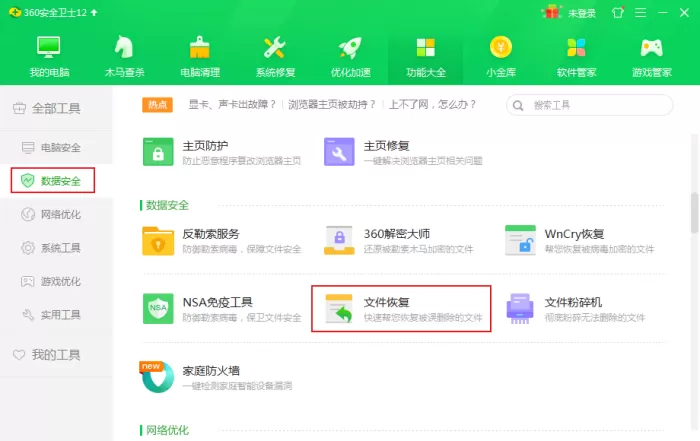Open 游戏管家 gamepad icon
The width and height of the screenshot is (700, 441).
pyautogui.click(x=652, y=47)
